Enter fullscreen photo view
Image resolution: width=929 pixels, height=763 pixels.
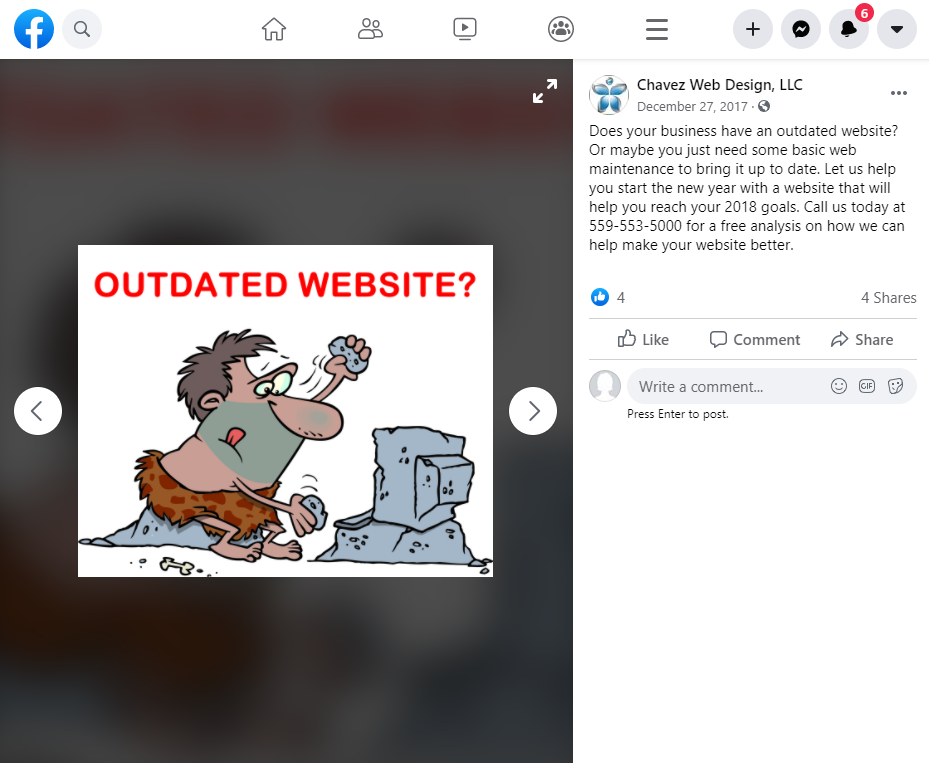(544, 91)
